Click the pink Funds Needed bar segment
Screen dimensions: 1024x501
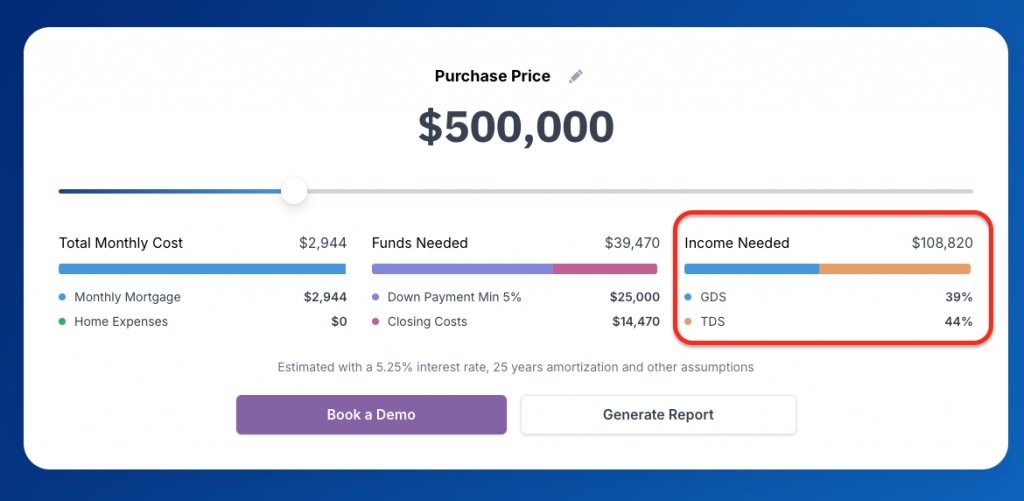pos(605,268)
